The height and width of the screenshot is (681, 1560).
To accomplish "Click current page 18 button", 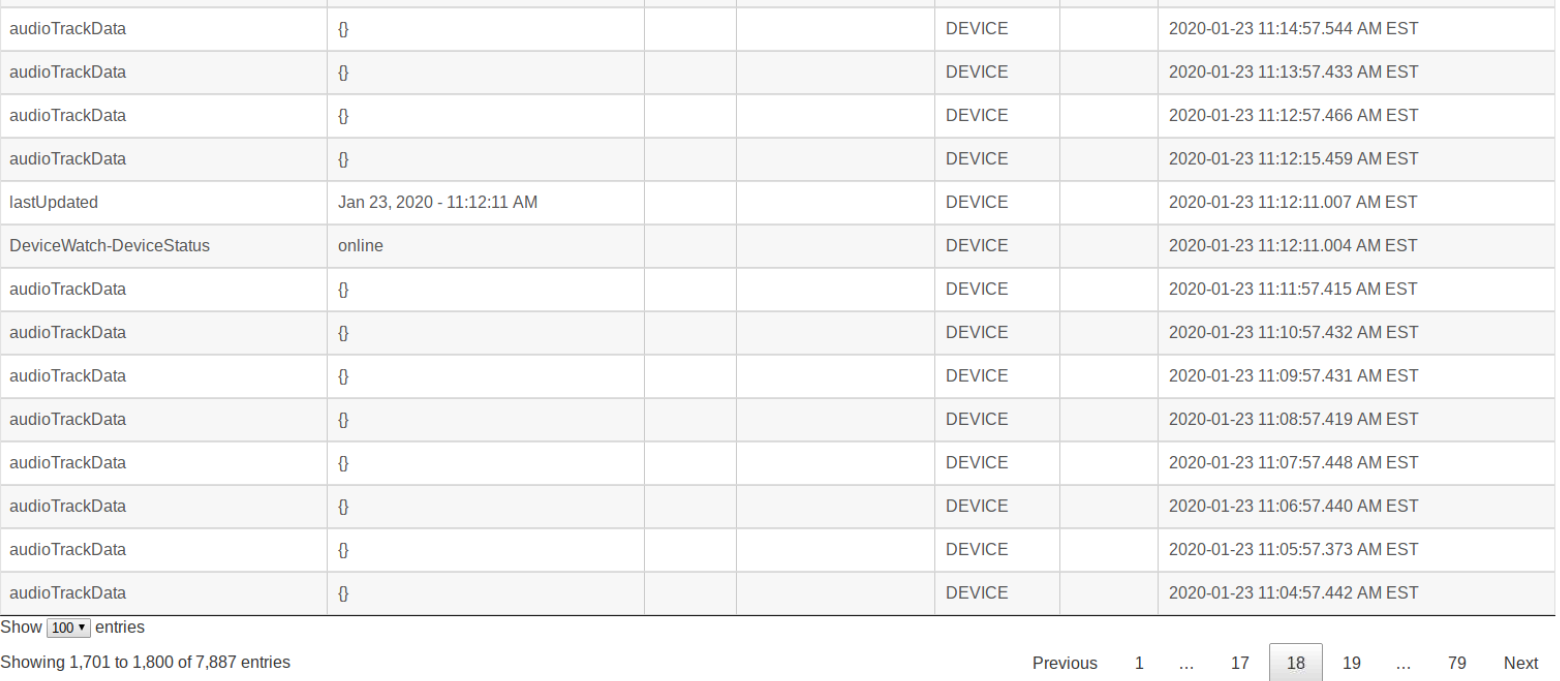I will tap(1296, 663).
